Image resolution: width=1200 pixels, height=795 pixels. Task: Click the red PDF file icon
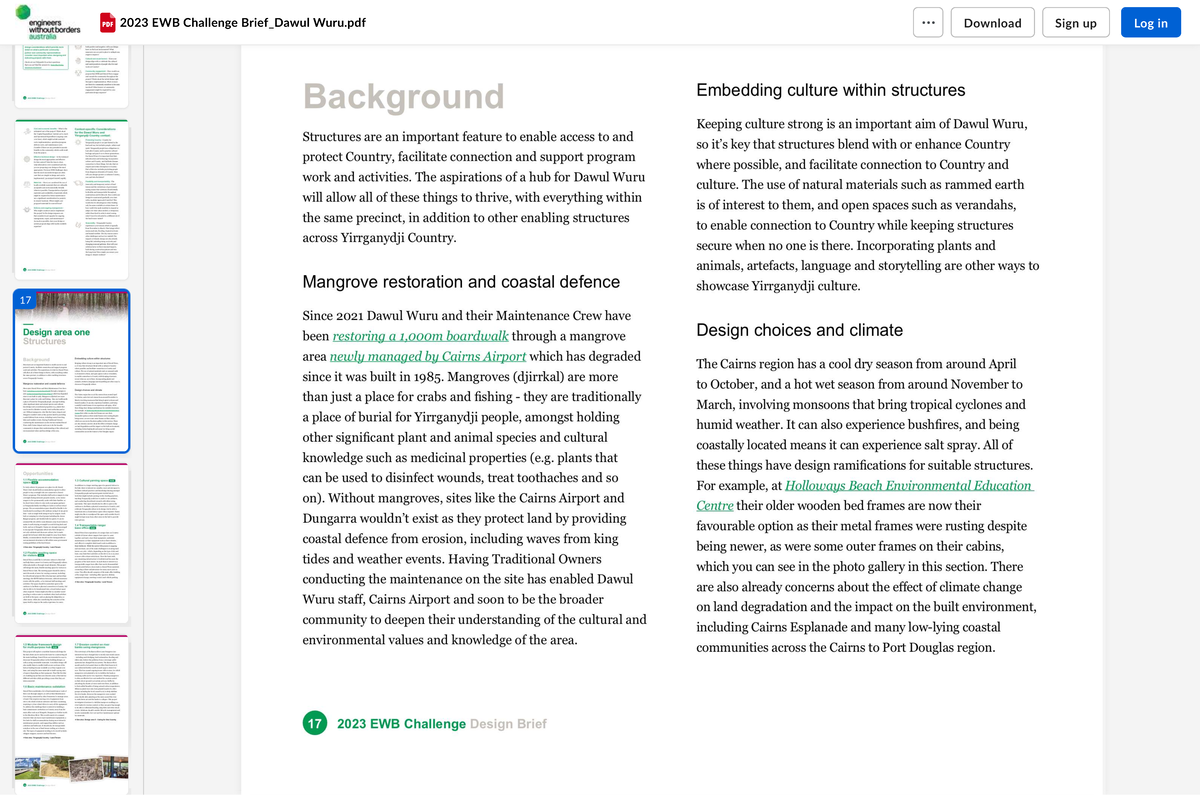(107, 23)
